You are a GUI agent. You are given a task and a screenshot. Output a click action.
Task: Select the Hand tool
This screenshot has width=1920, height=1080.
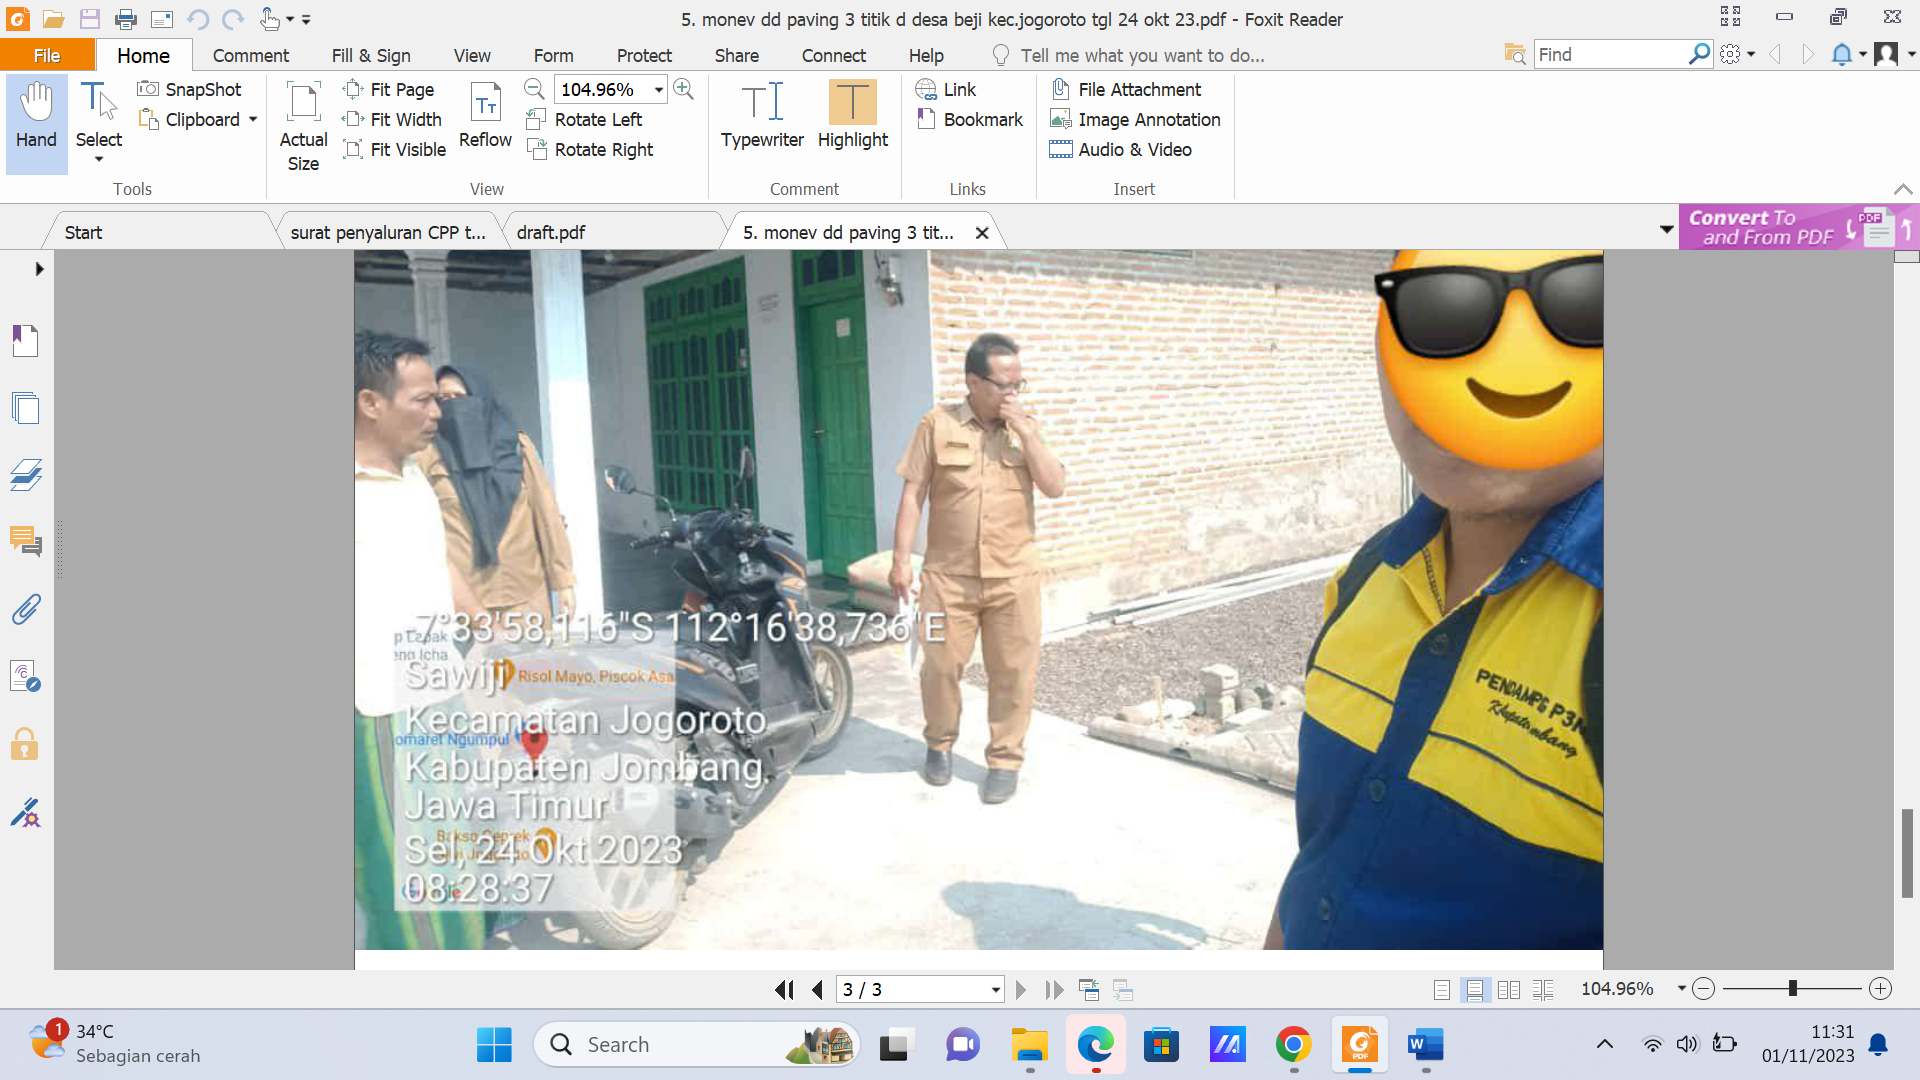pos(36,117)
